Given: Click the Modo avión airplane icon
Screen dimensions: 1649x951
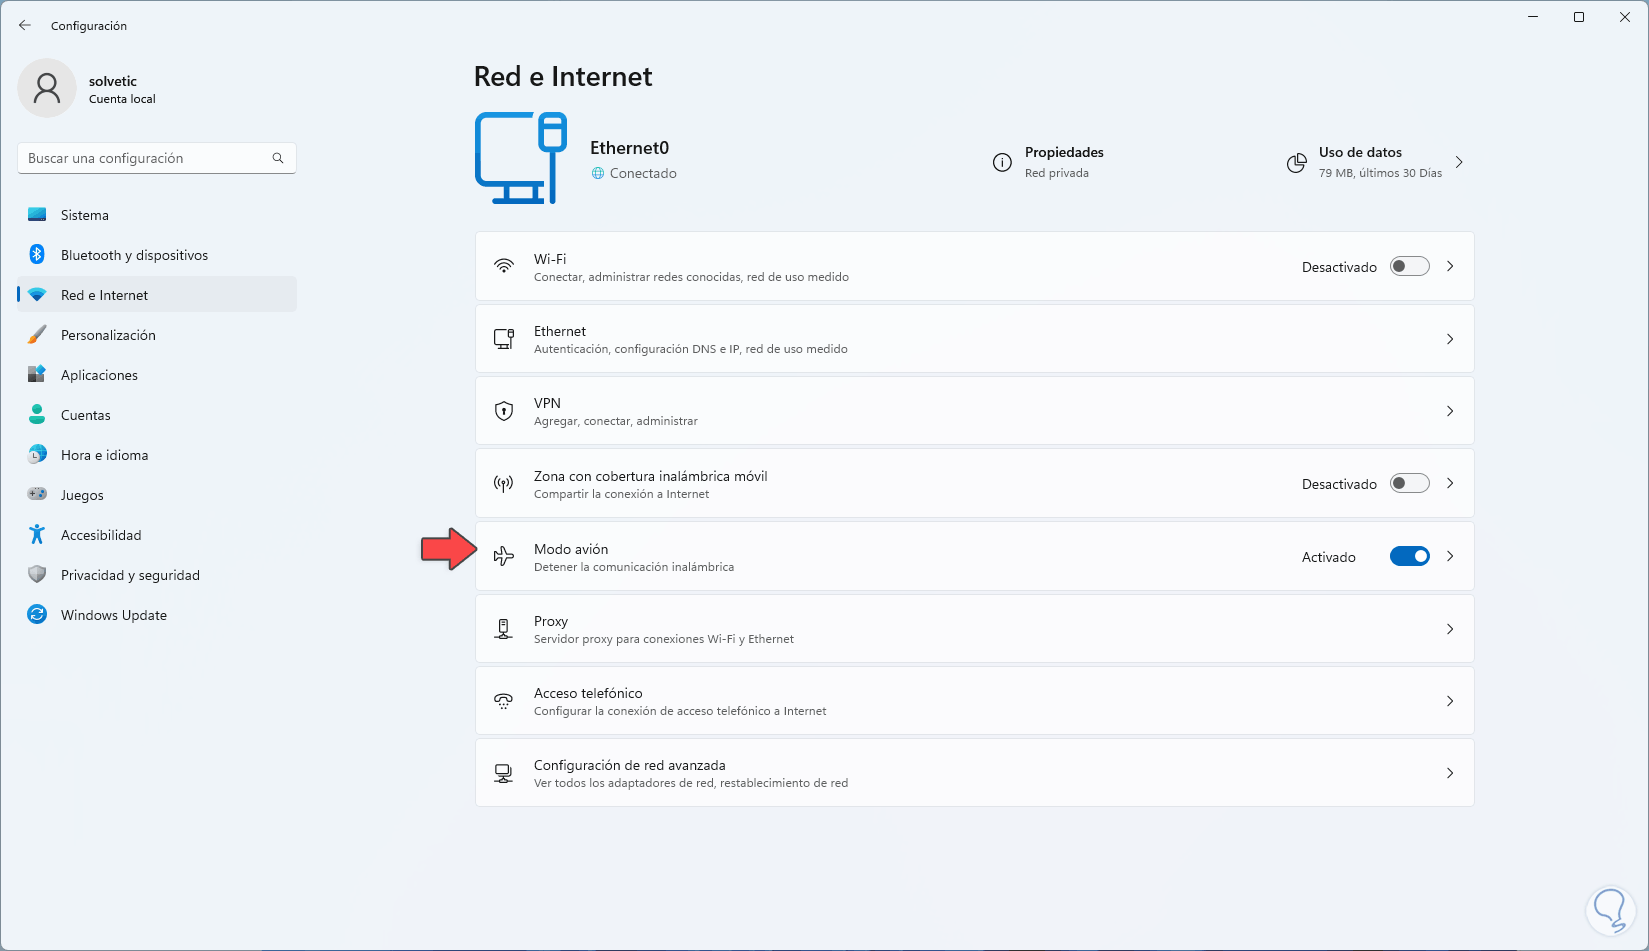Looking at the screenshot, I should [504, 557].
